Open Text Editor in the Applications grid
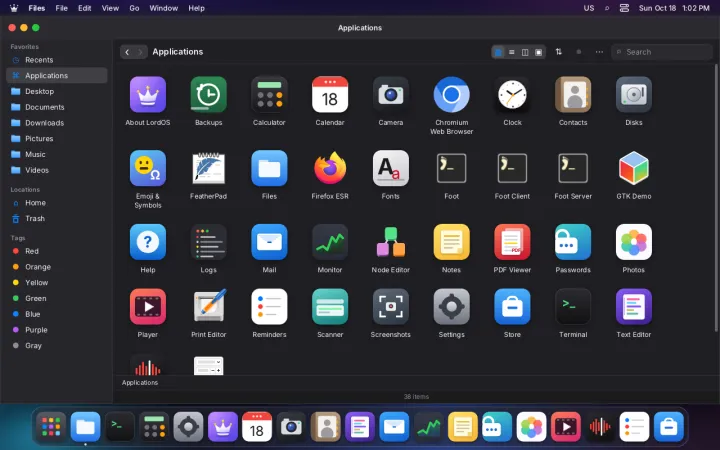Image resolution: width=720 pixels, height=450 pixels. click(x=634, y=307)
